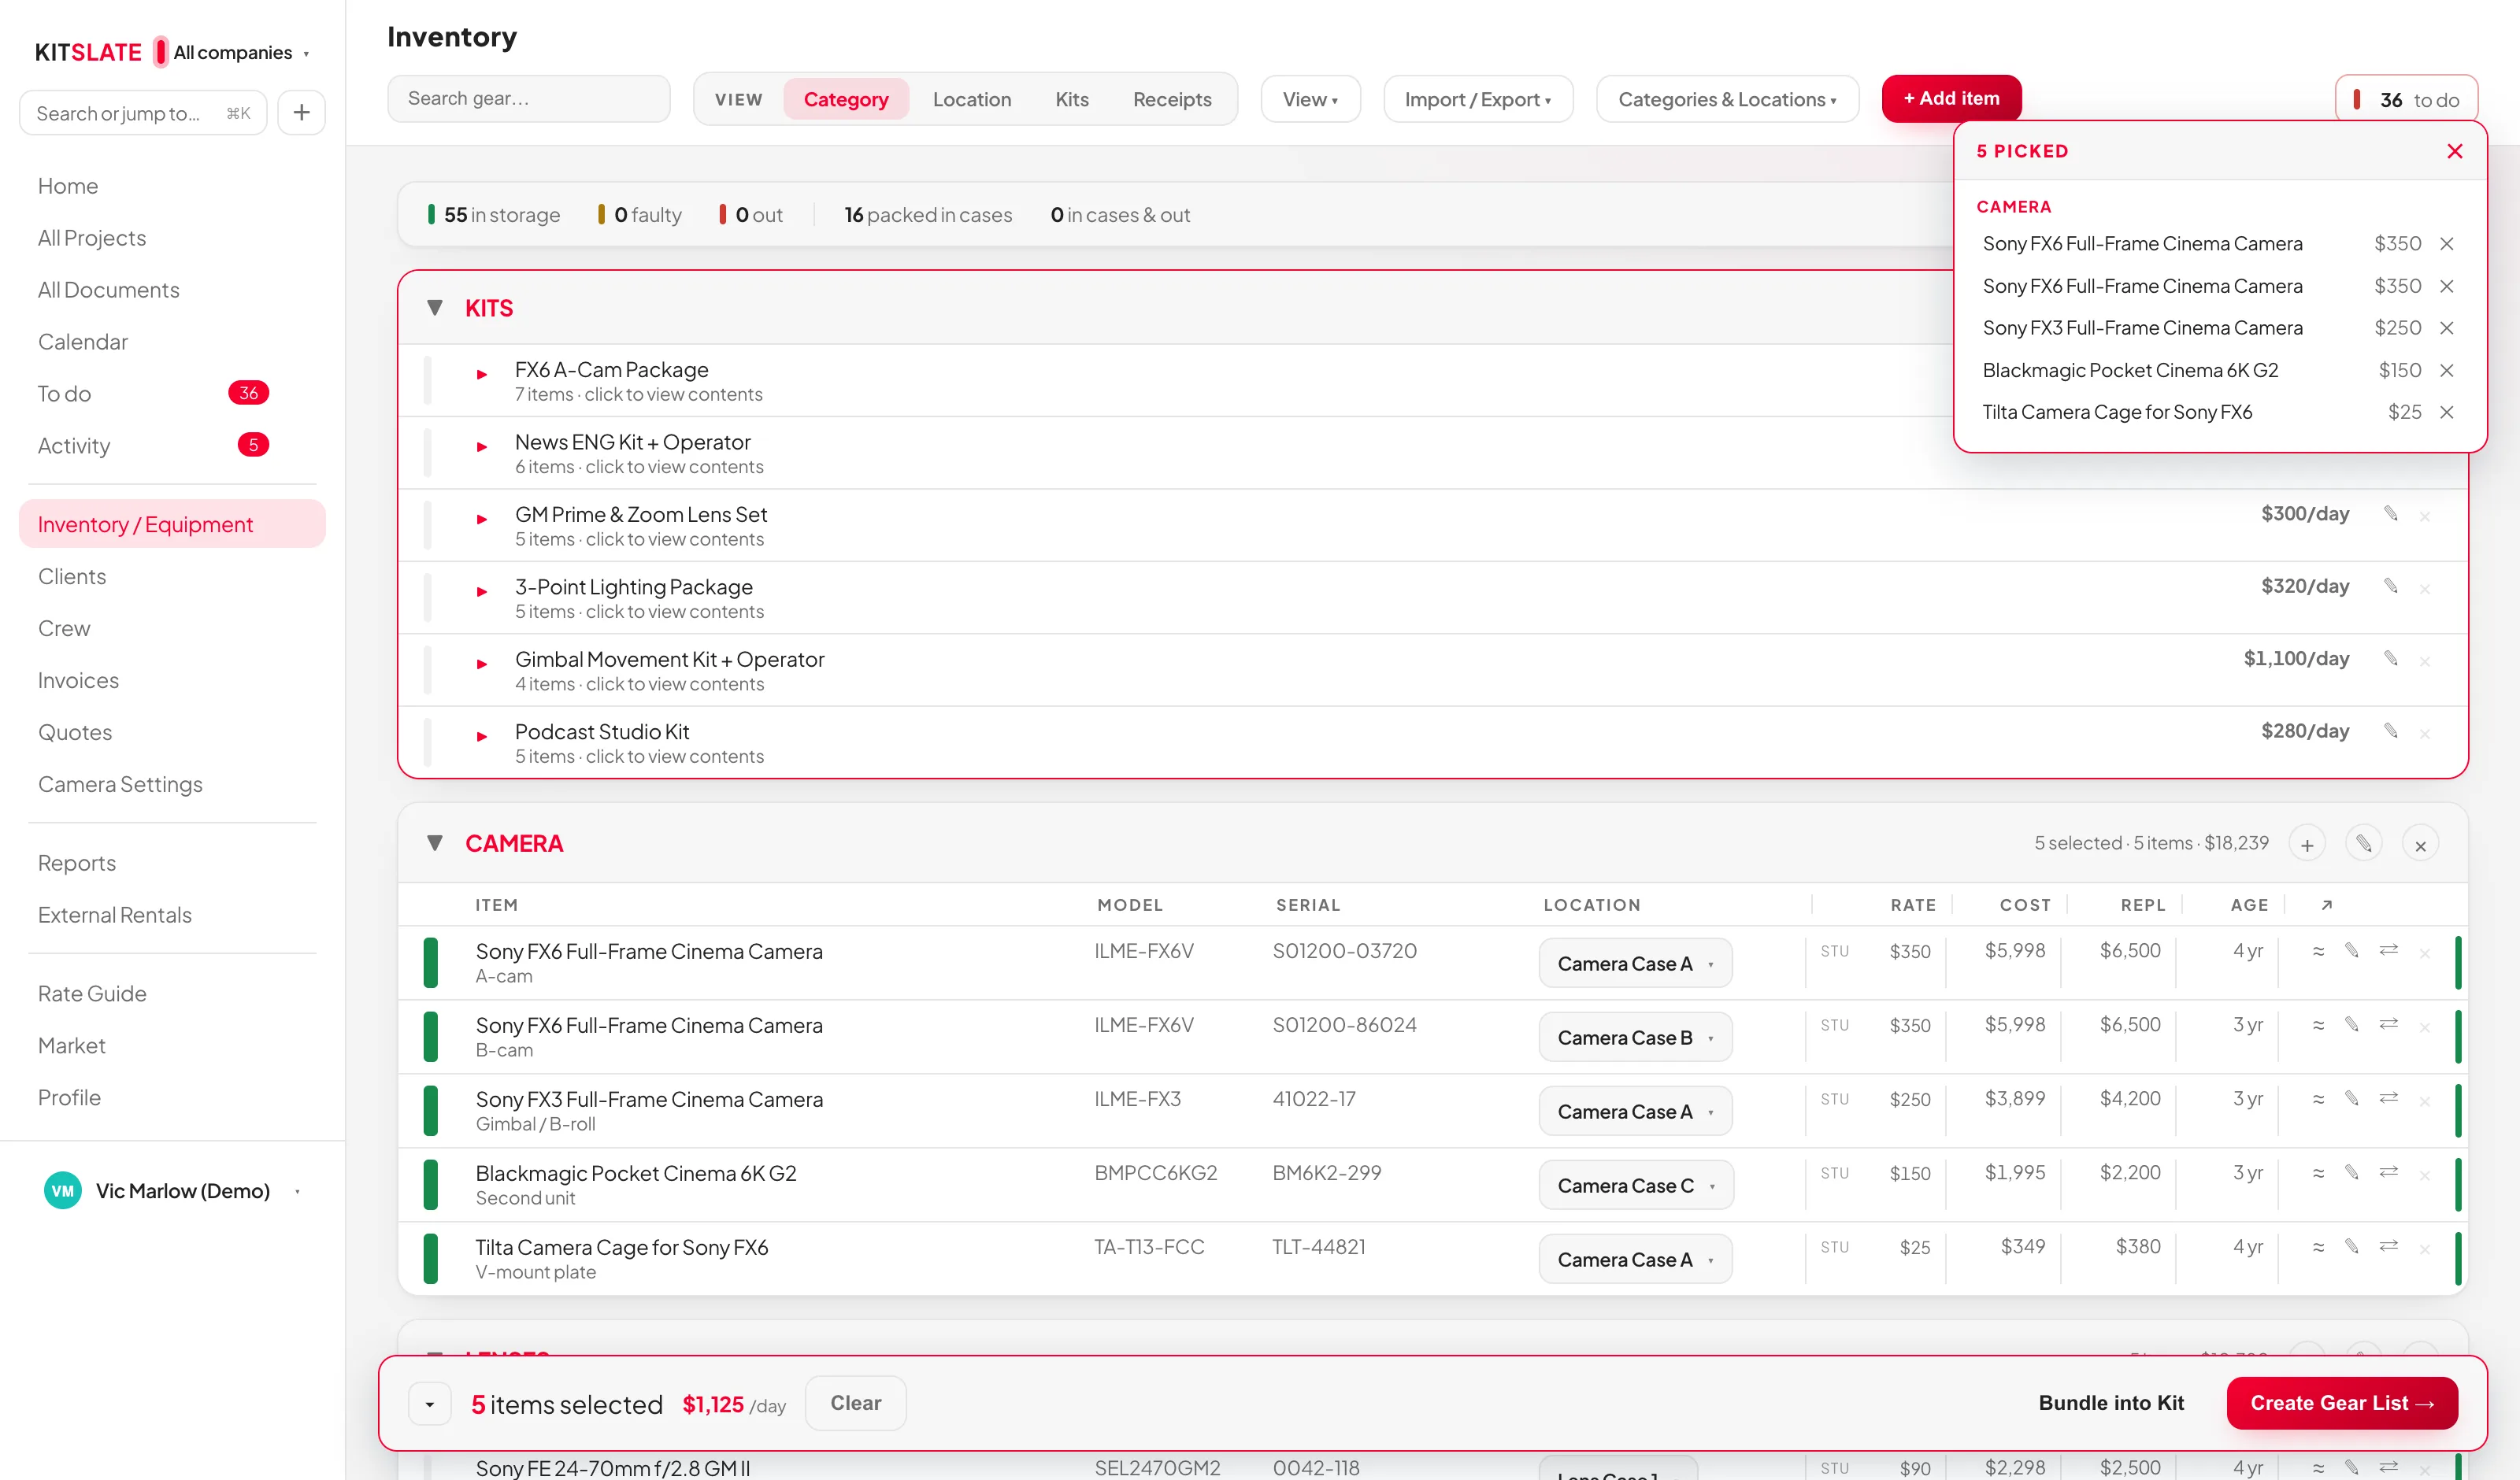Expand the News ENG Kit + Operator
The image size is (2520, 1480).
[482, 447]
